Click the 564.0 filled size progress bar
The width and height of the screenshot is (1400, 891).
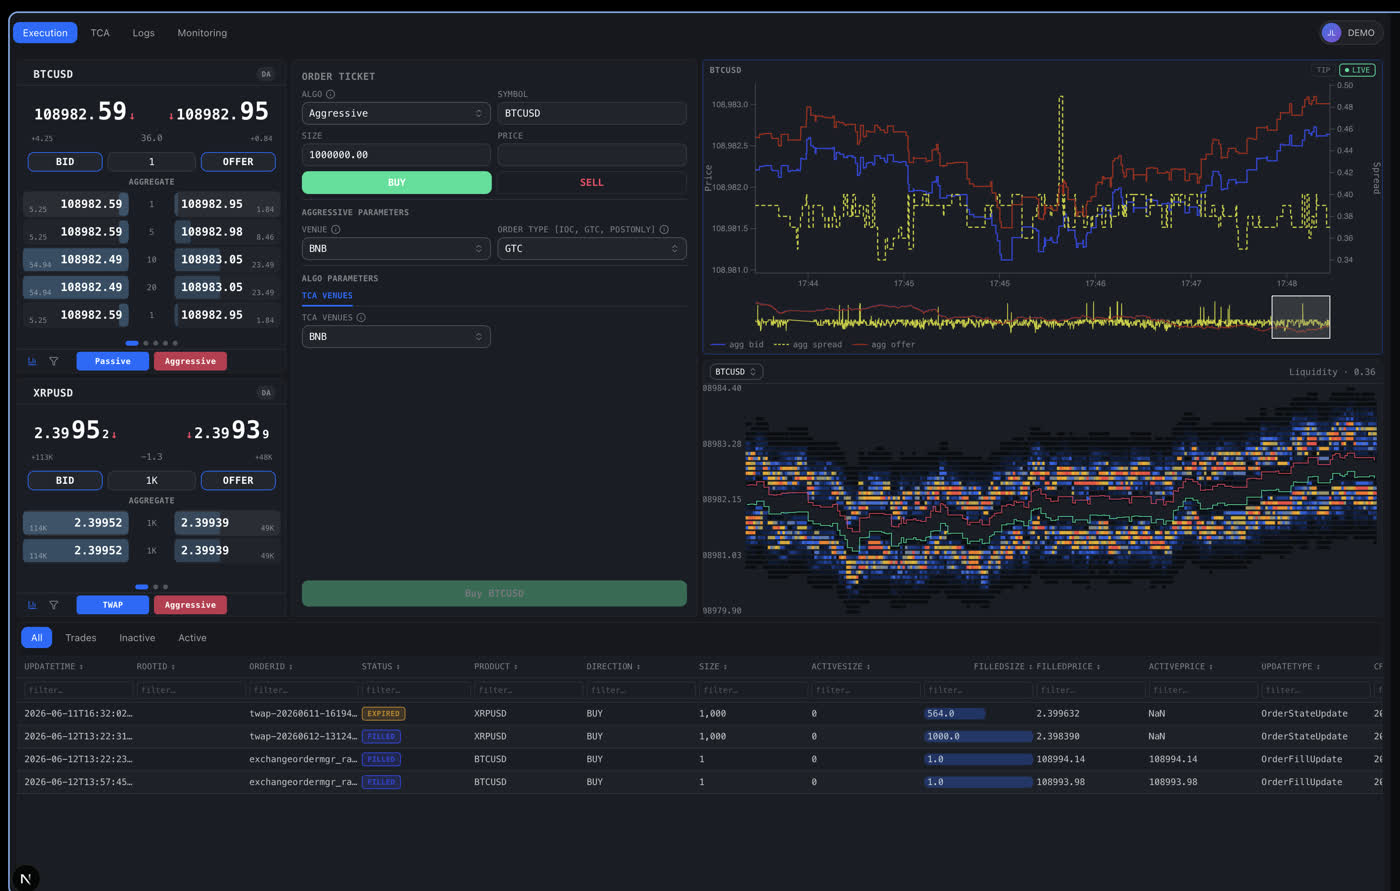point(955,714)
